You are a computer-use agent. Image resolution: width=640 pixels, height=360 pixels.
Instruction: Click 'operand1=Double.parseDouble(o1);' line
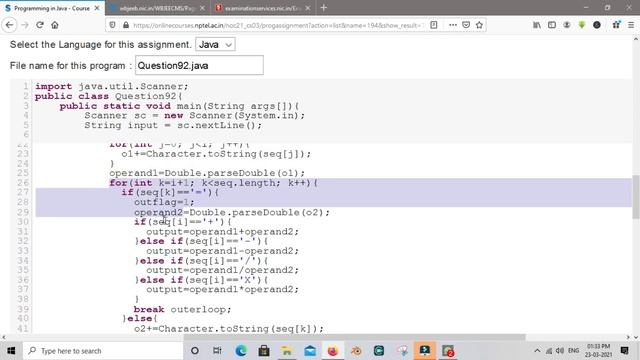(207, 173)
